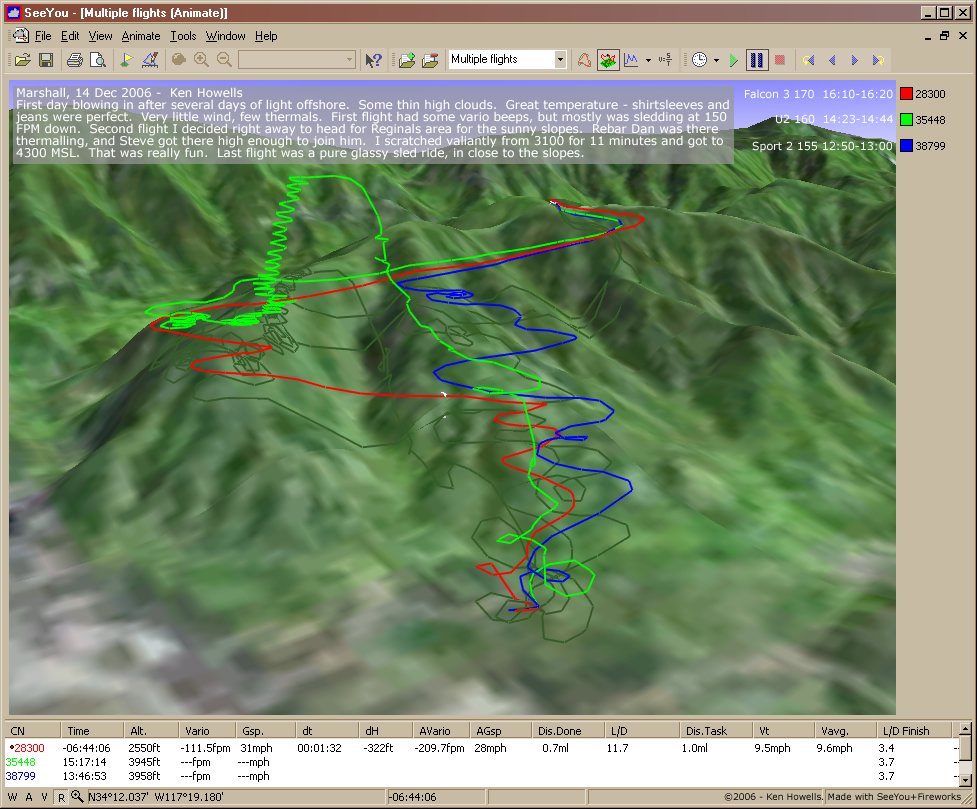This screenshot has height=809, width=977.
Task: Open Print Preview from the toolbar
Action: coord(97,60)
